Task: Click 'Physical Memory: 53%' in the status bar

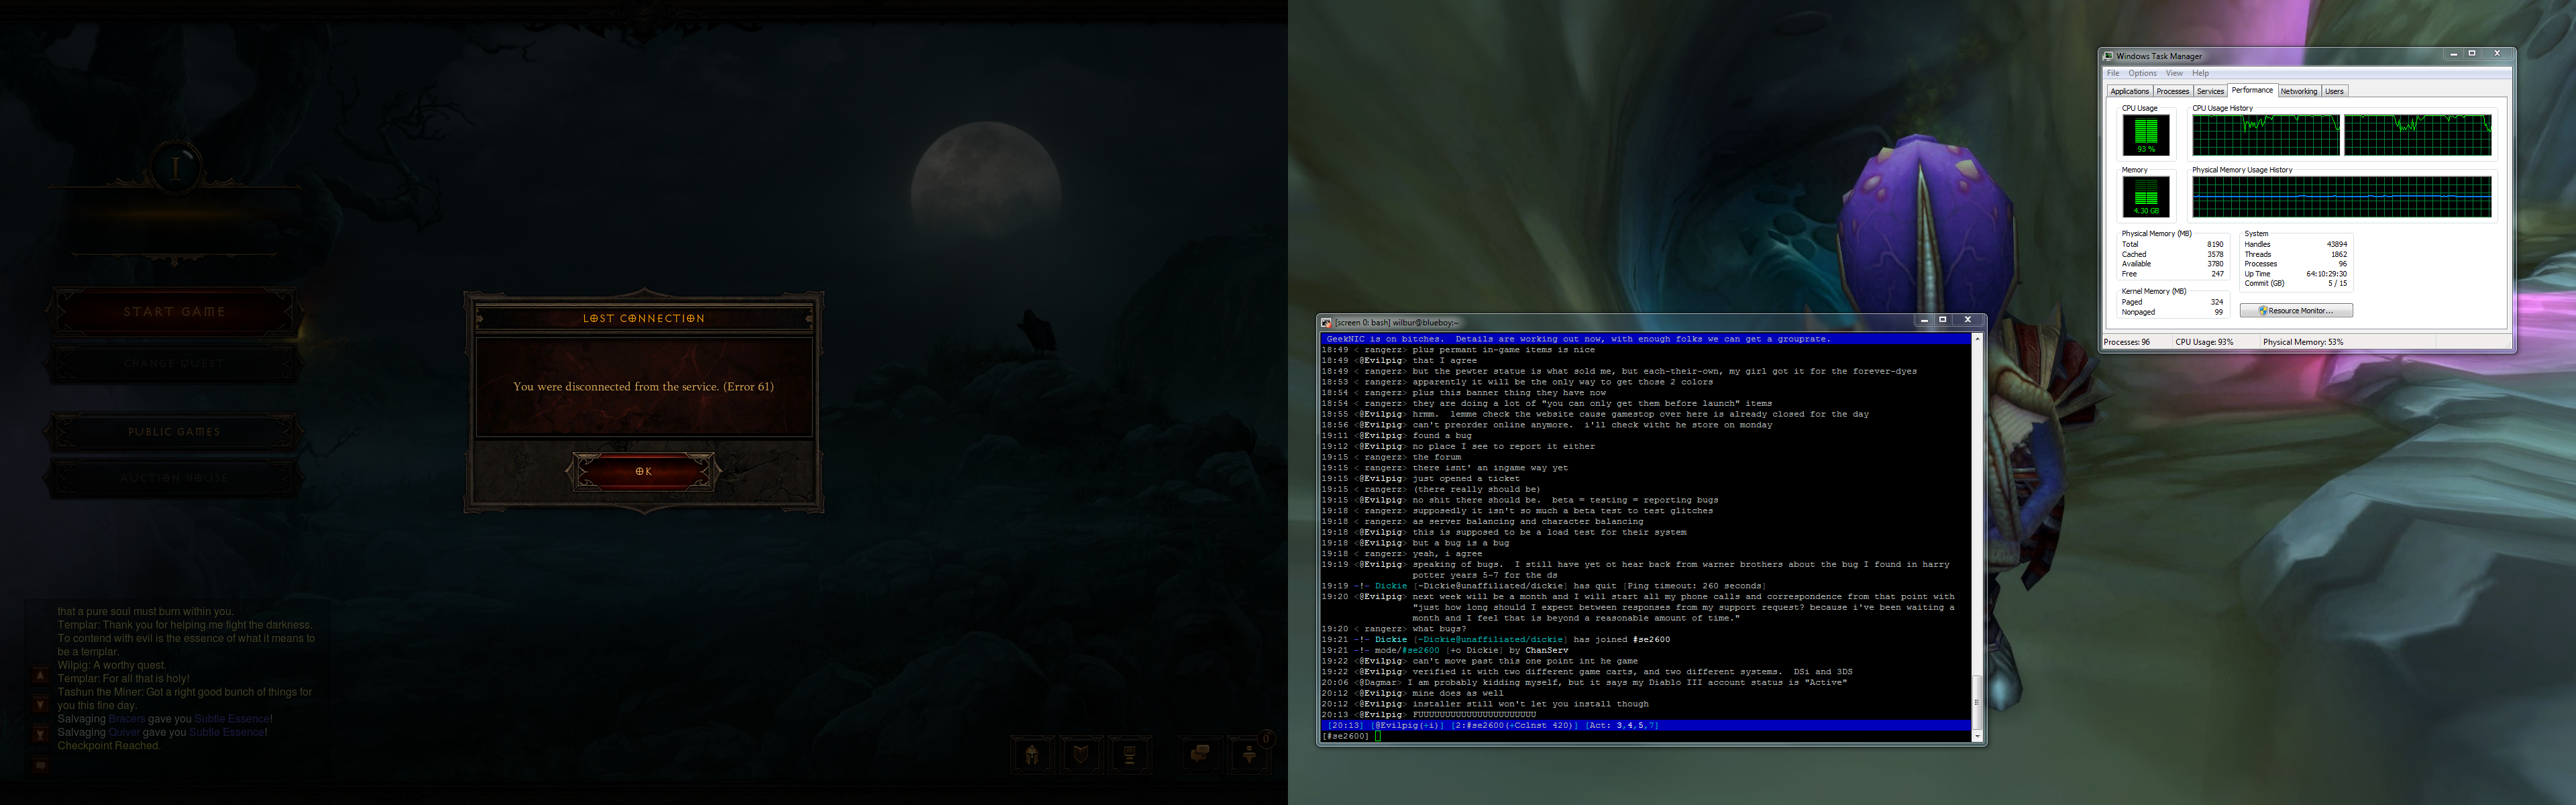Action: coord(2303,342)
